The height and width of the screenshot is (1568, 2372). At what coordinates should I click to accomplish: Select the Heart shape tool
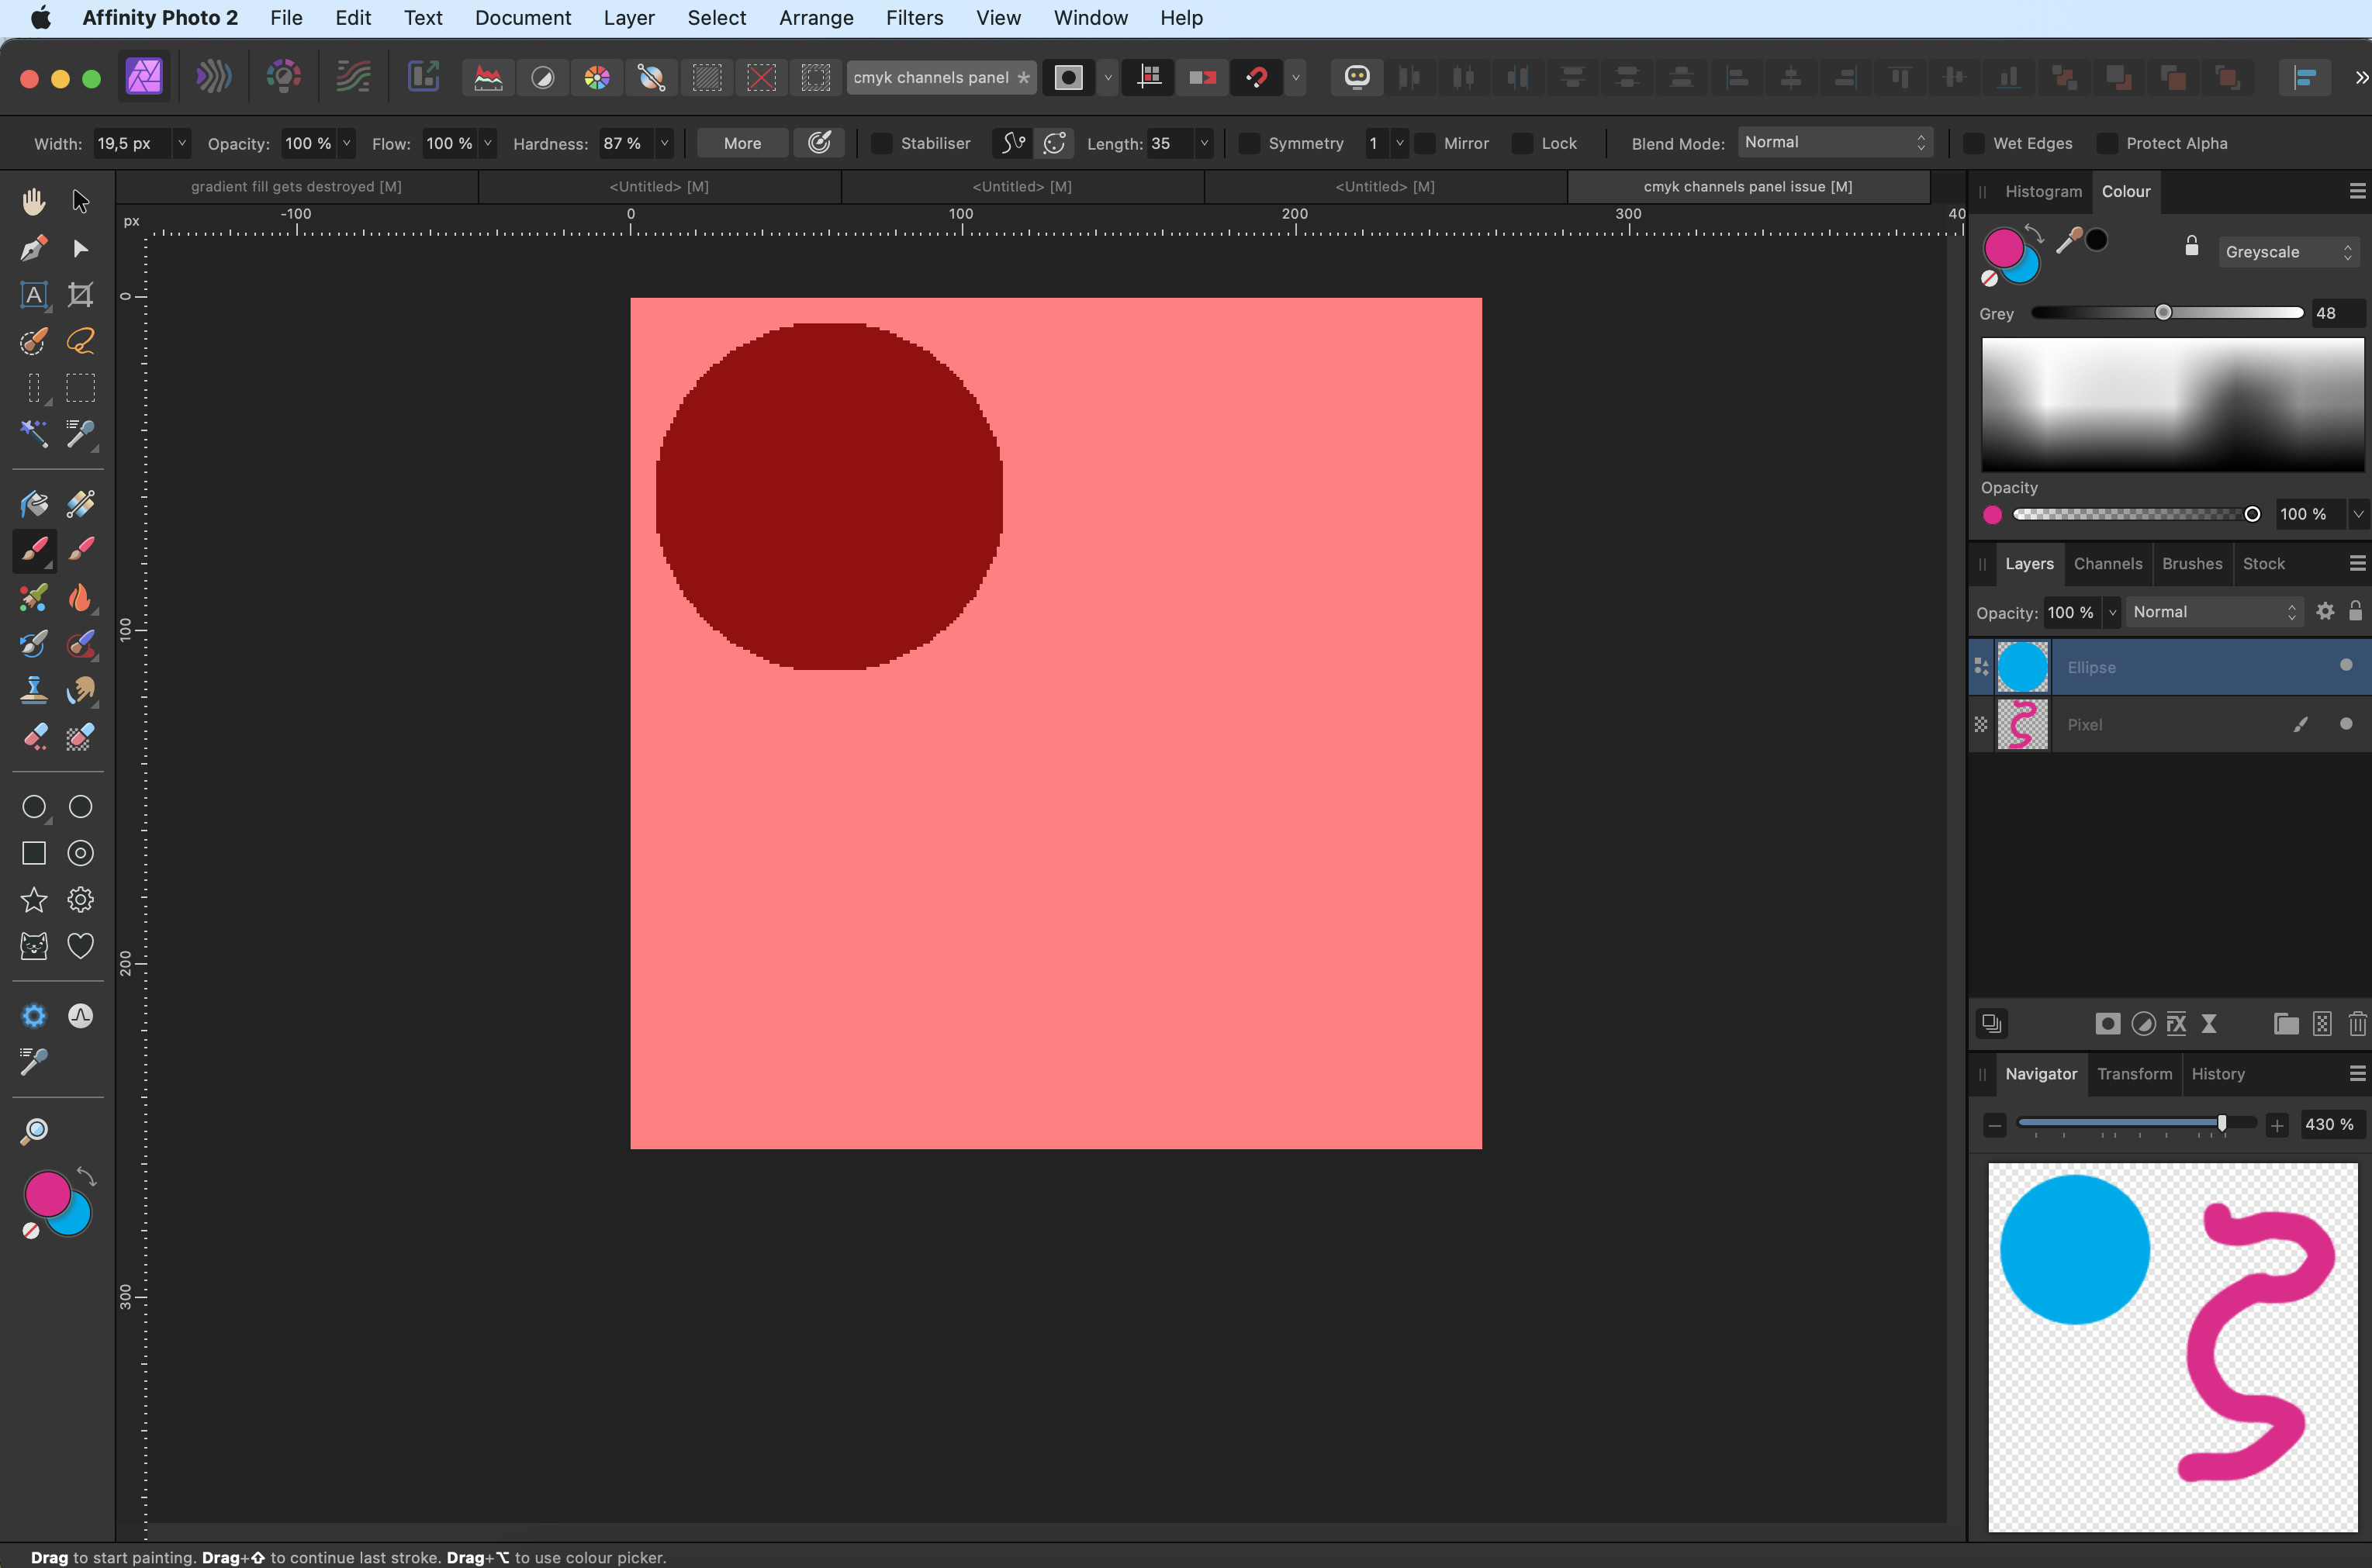pos(80,946)
